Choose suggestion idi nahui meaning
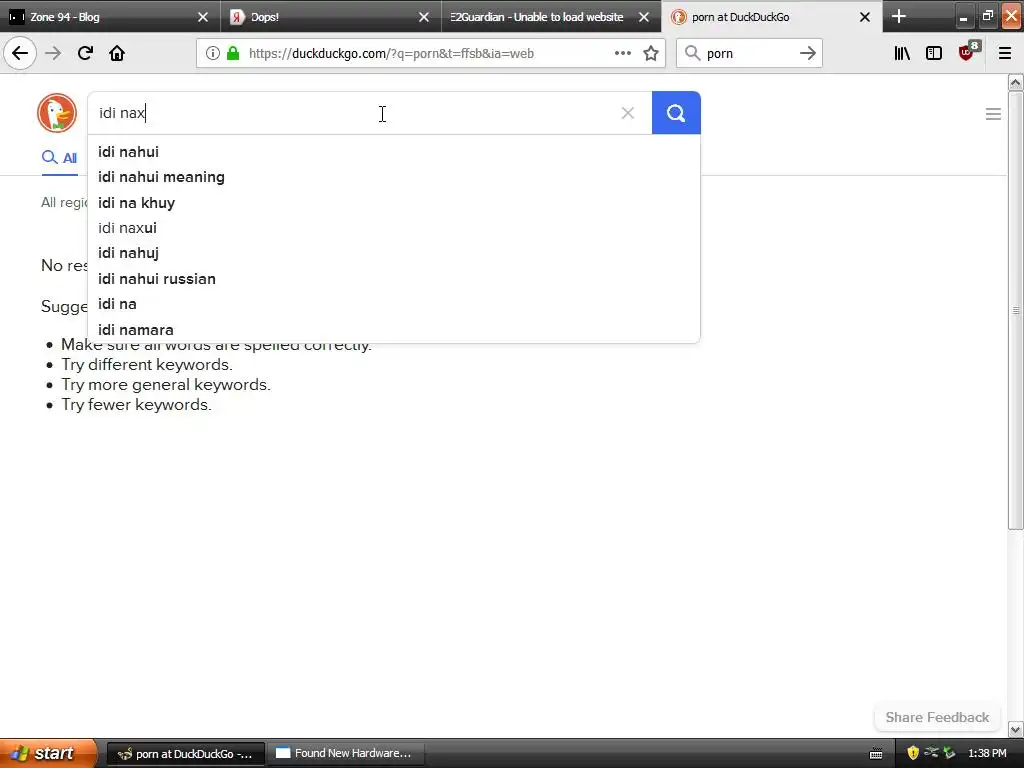The image size is (1024, 768). pyautogui.click(x=394, y=177)
